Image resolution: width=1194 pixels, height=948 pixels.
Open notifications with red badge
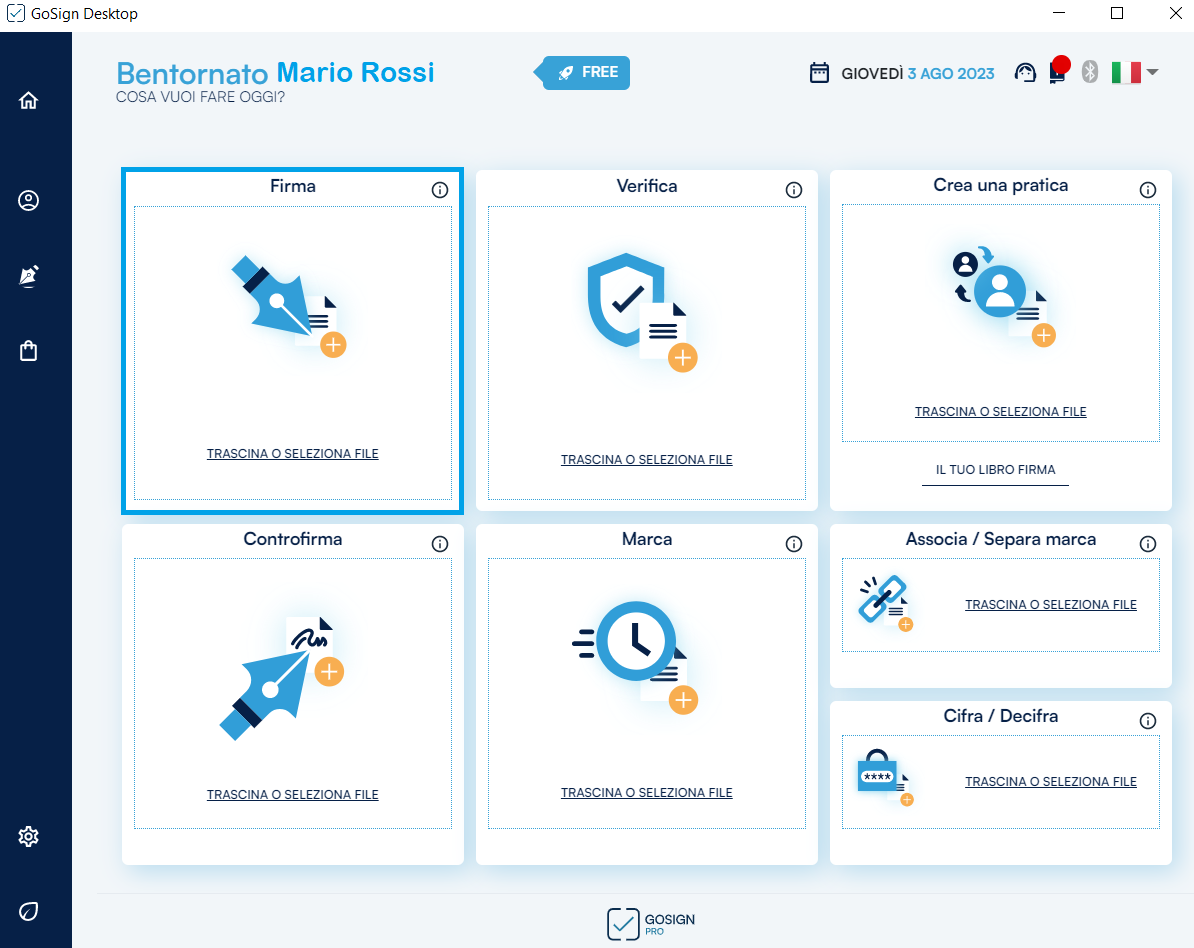(1057, 72)
